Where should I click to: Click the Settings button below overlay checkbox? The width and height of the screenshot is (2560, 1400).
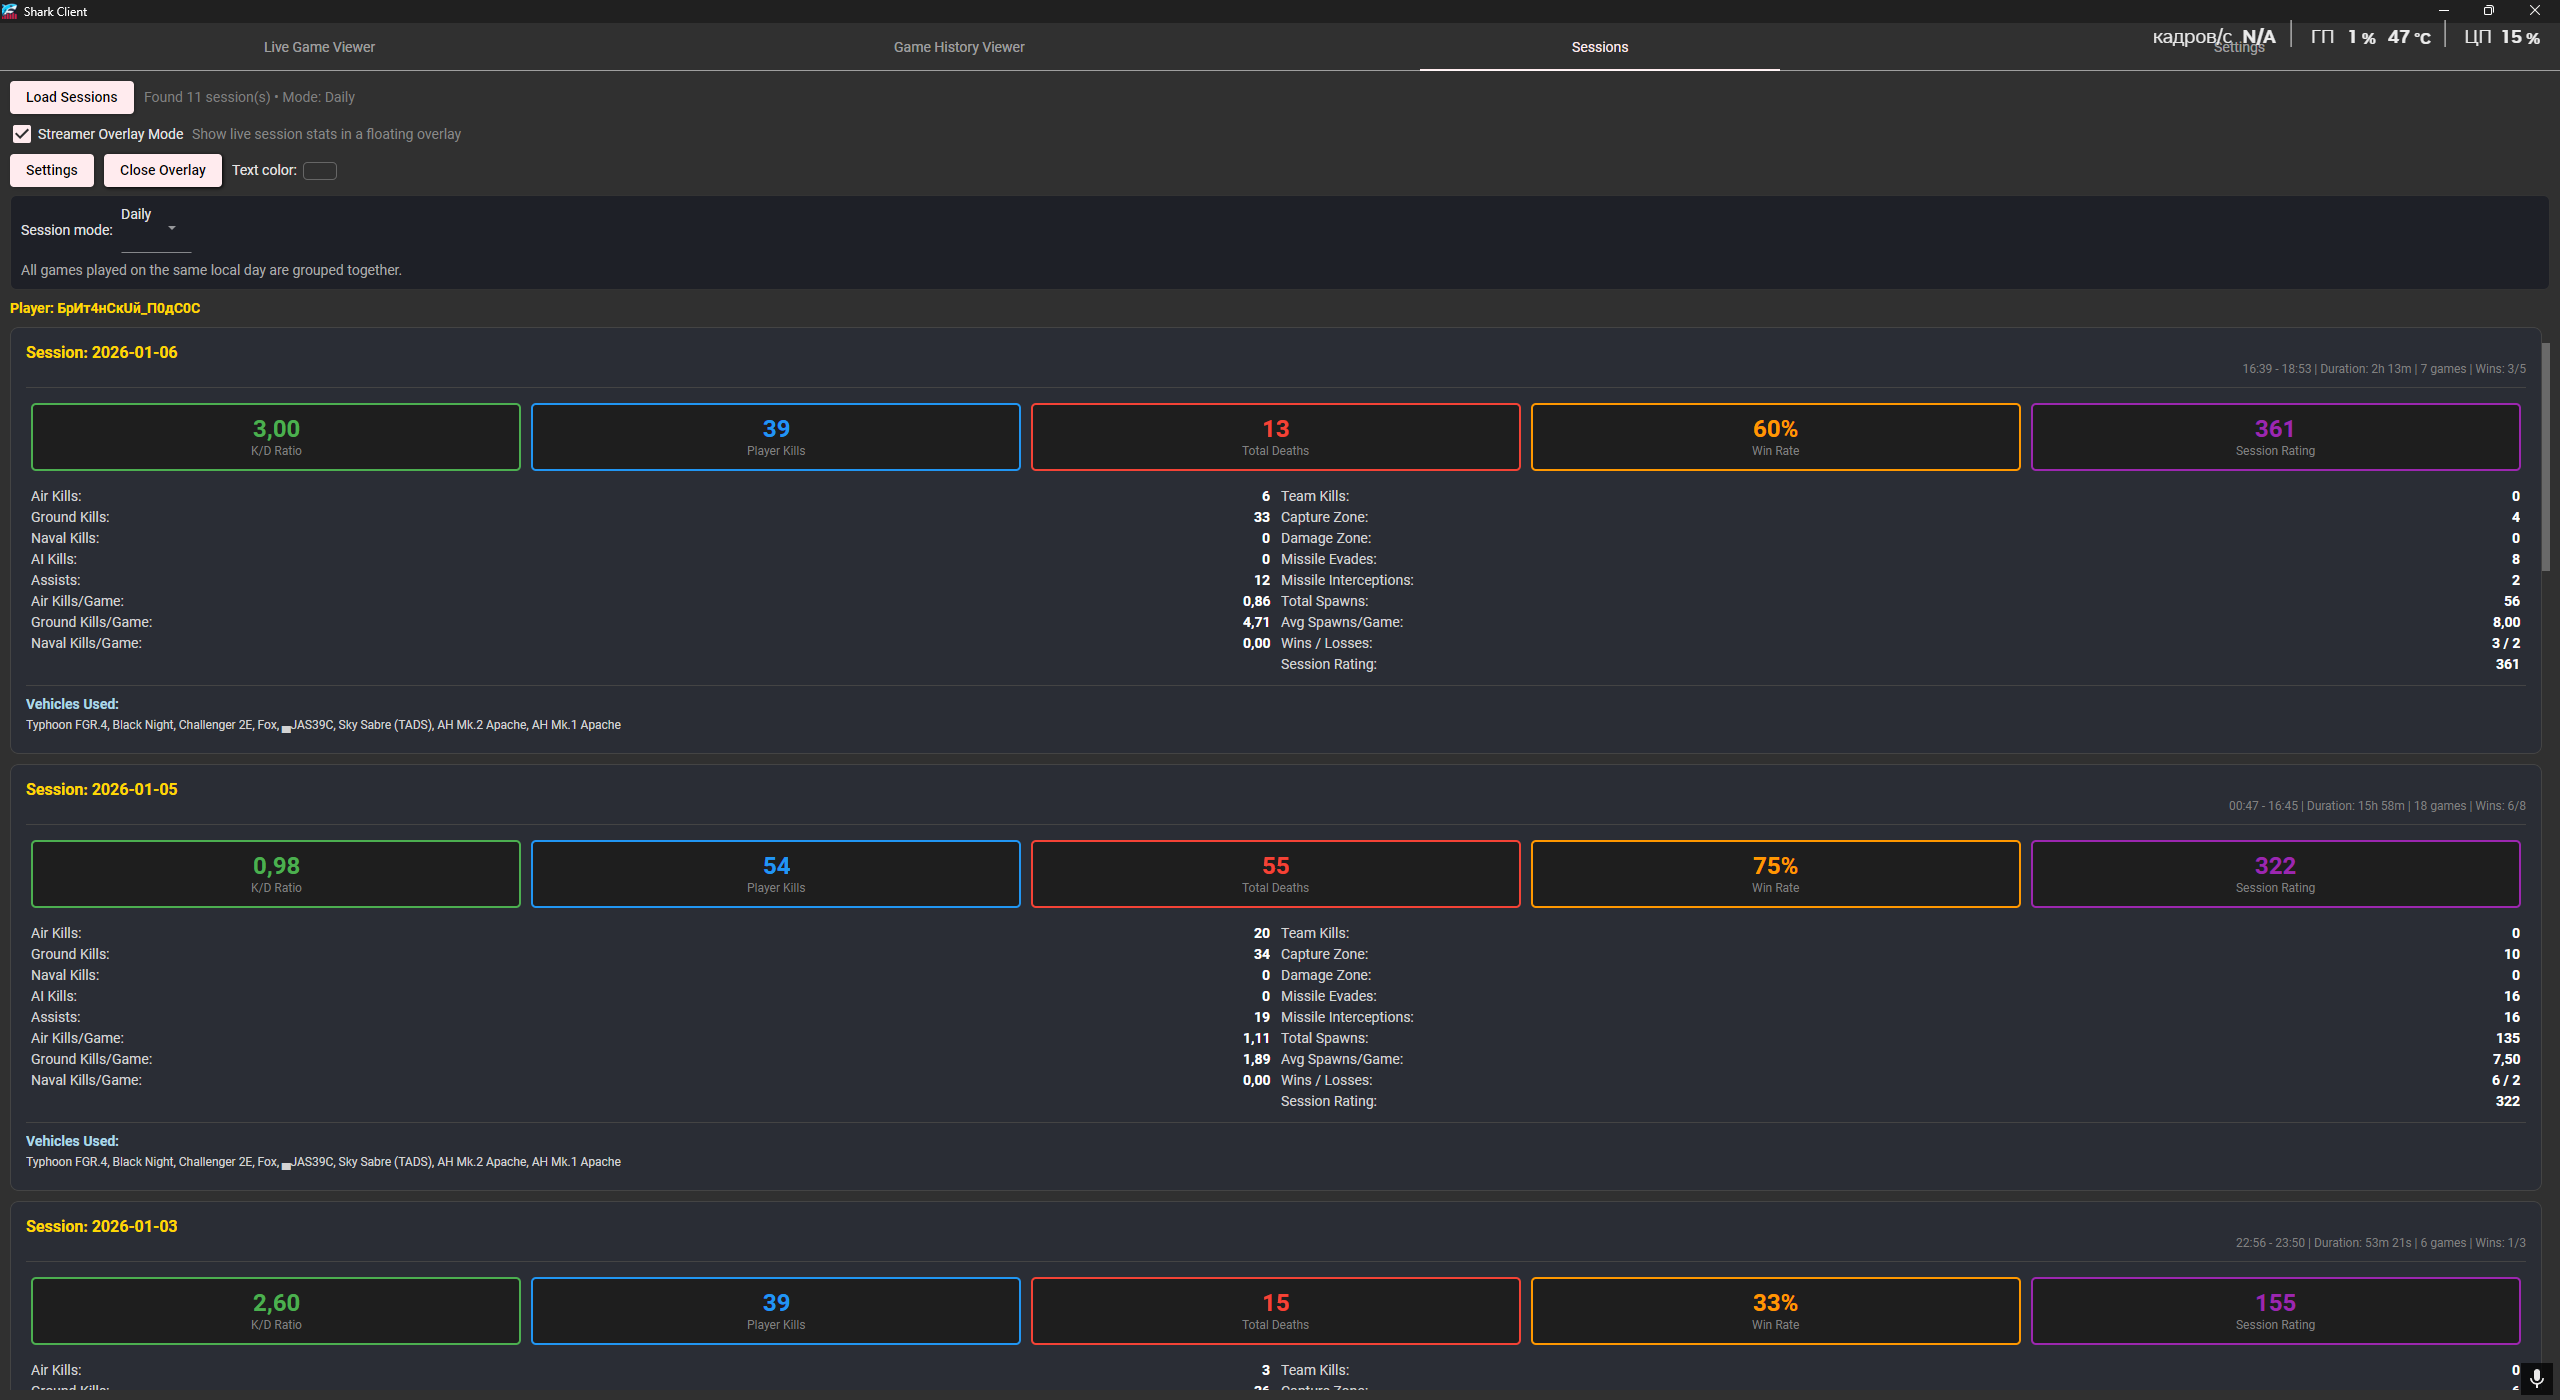pos(51,170)
